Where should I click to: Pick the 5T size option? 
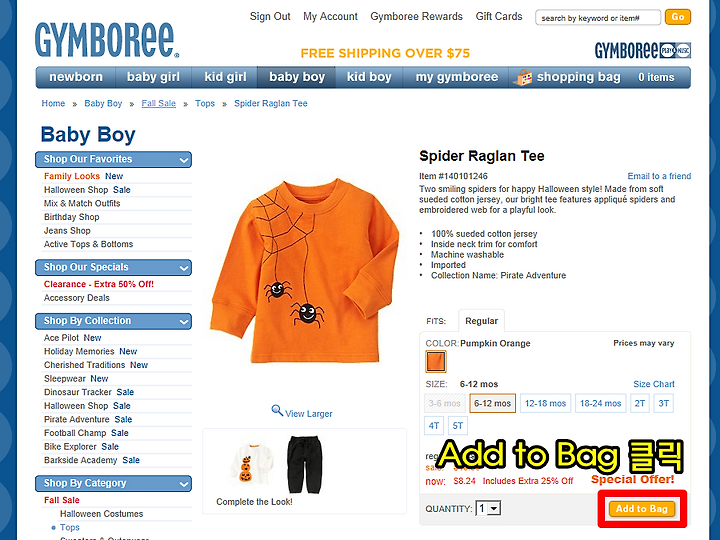(457, 426)
